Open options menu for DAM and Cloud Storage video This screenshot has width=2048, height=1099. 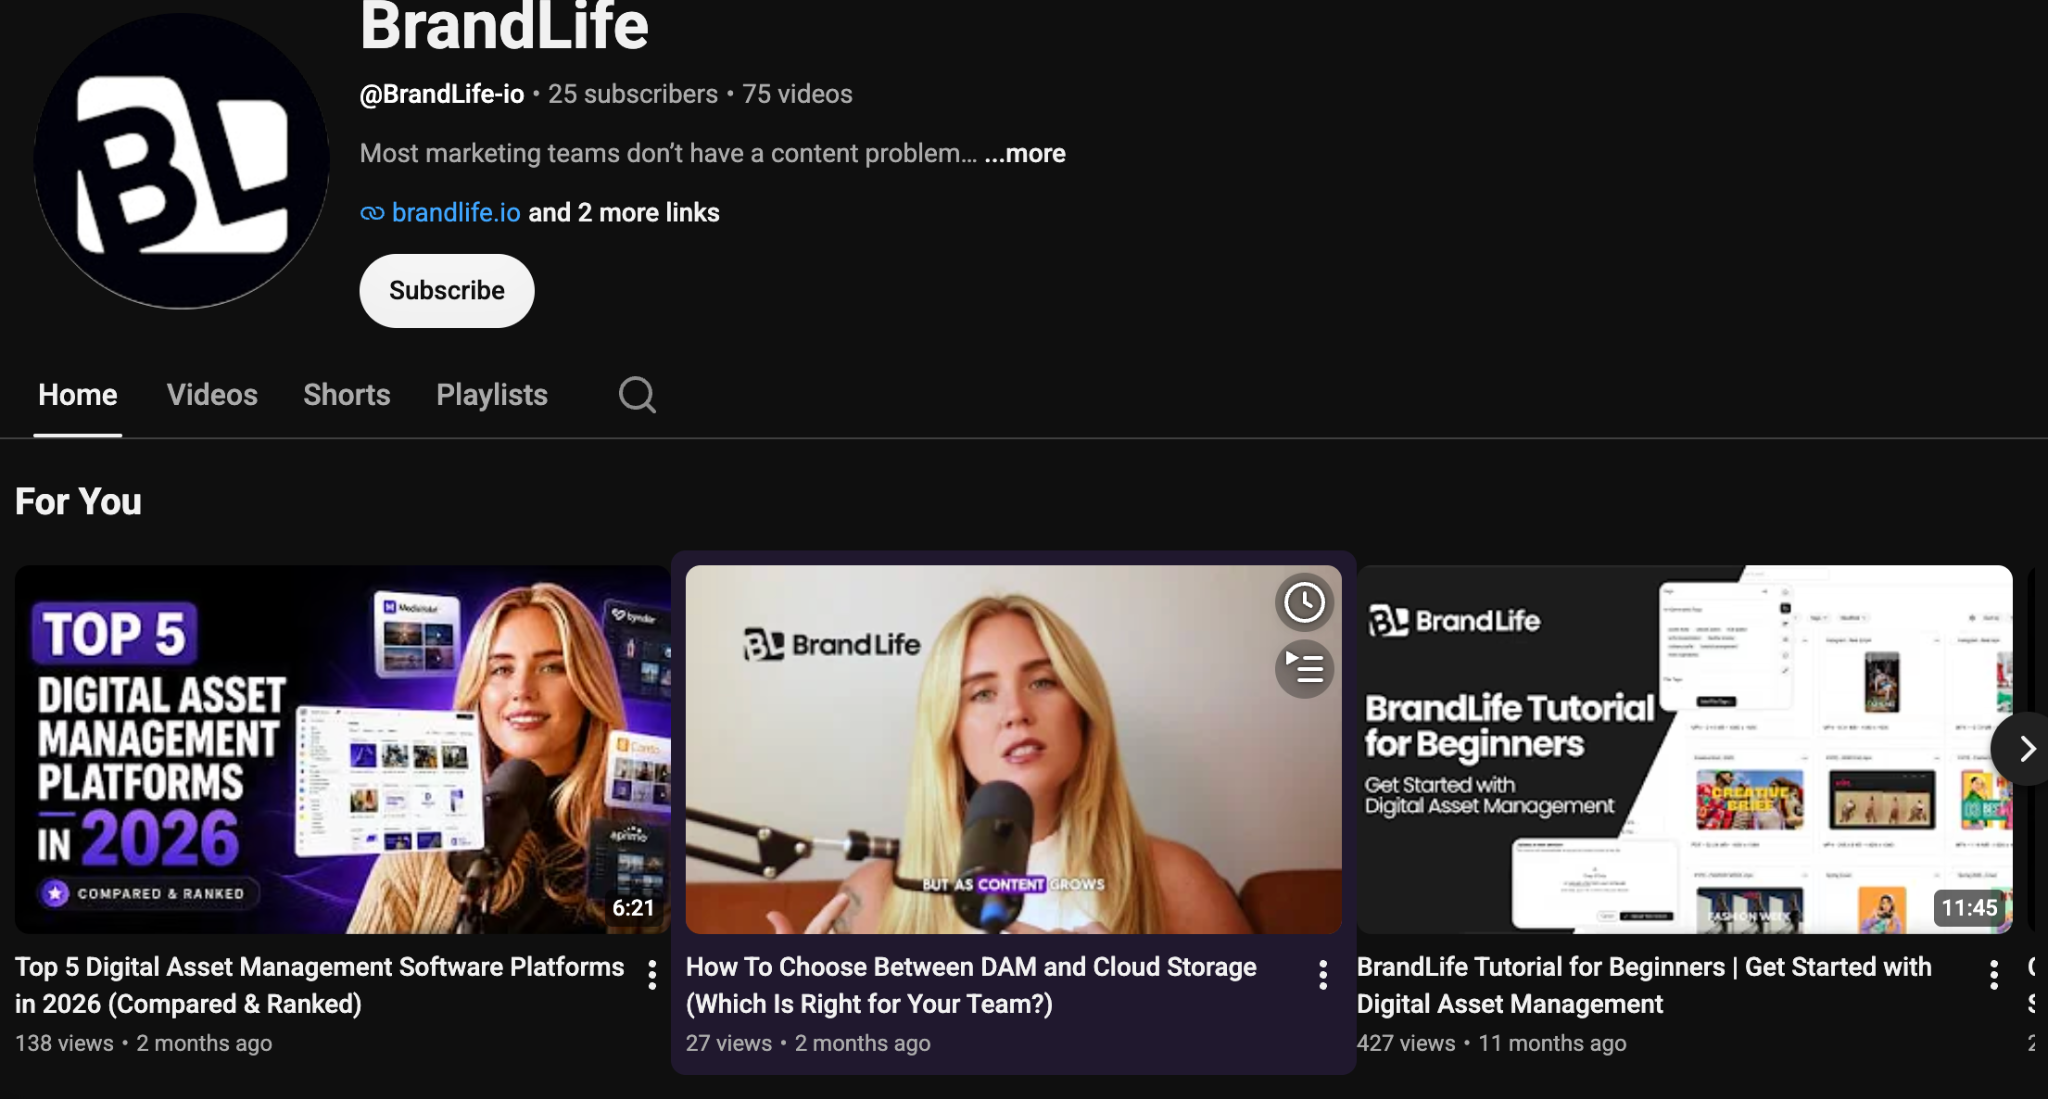(1322, 975)
